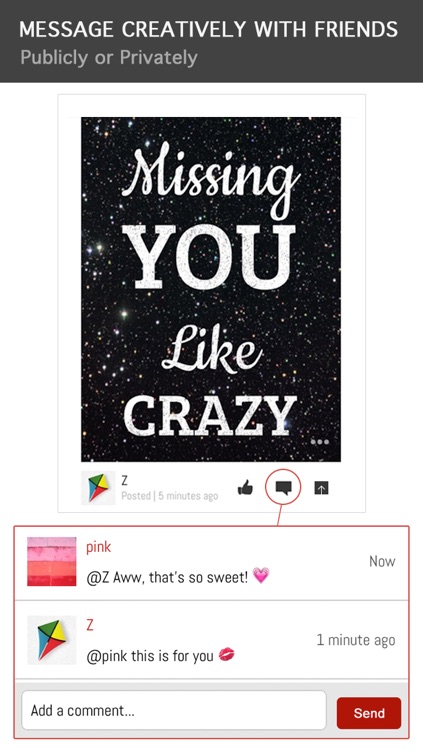Click the Send button
The image size is (423, 750).
[369, 713]
